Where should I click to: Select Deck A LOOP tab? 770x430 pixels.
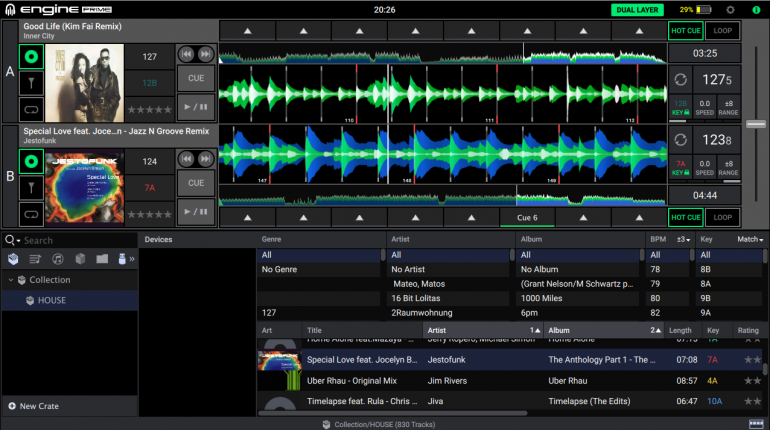(722, 30)
